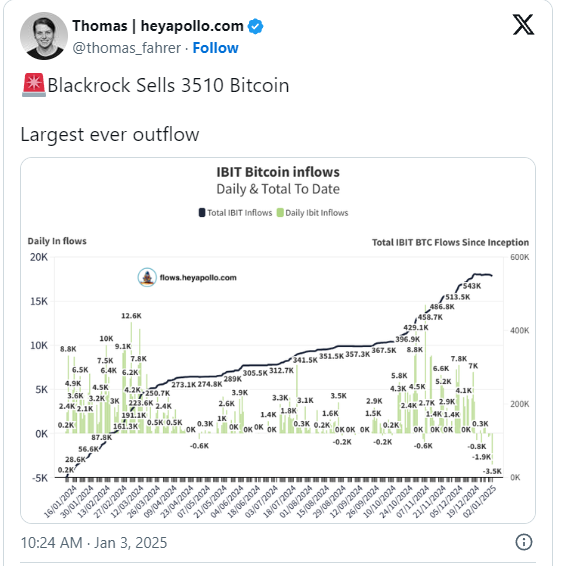Click the -3.5K outflow data label
Screen dimensions: 578x566
point(492,471)
